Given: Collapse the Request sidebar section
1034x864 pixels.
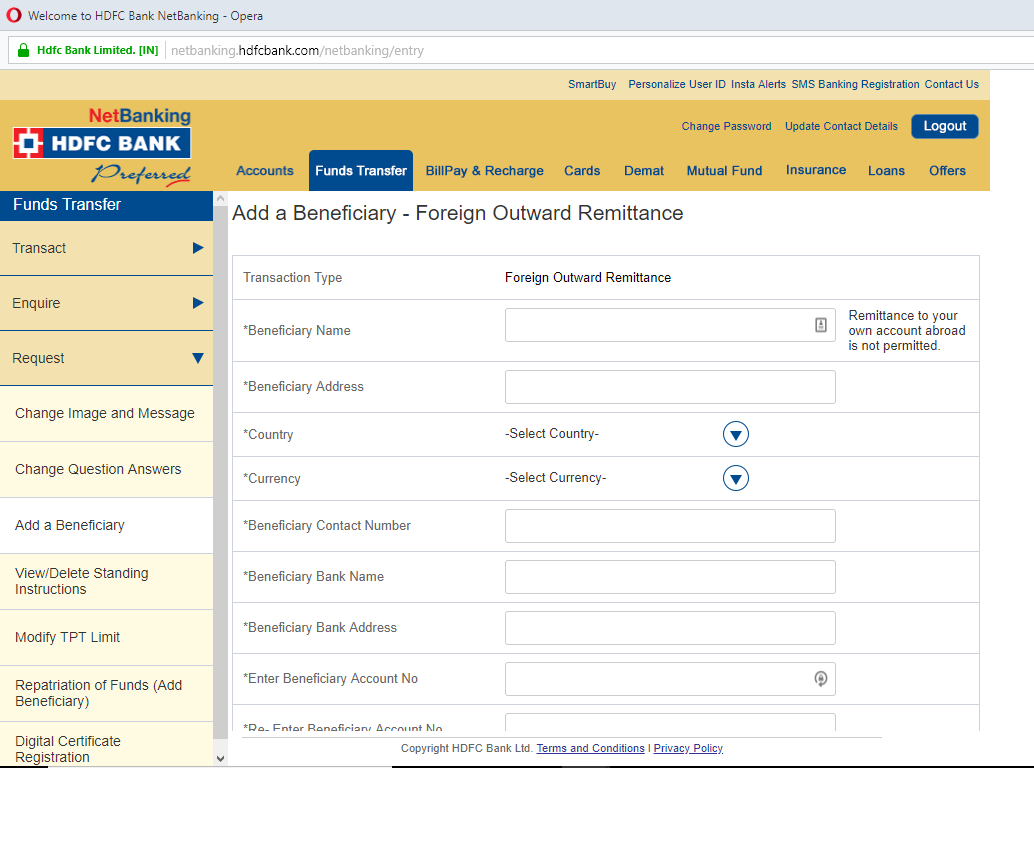Looking at the screenshot, I should 197,358.
